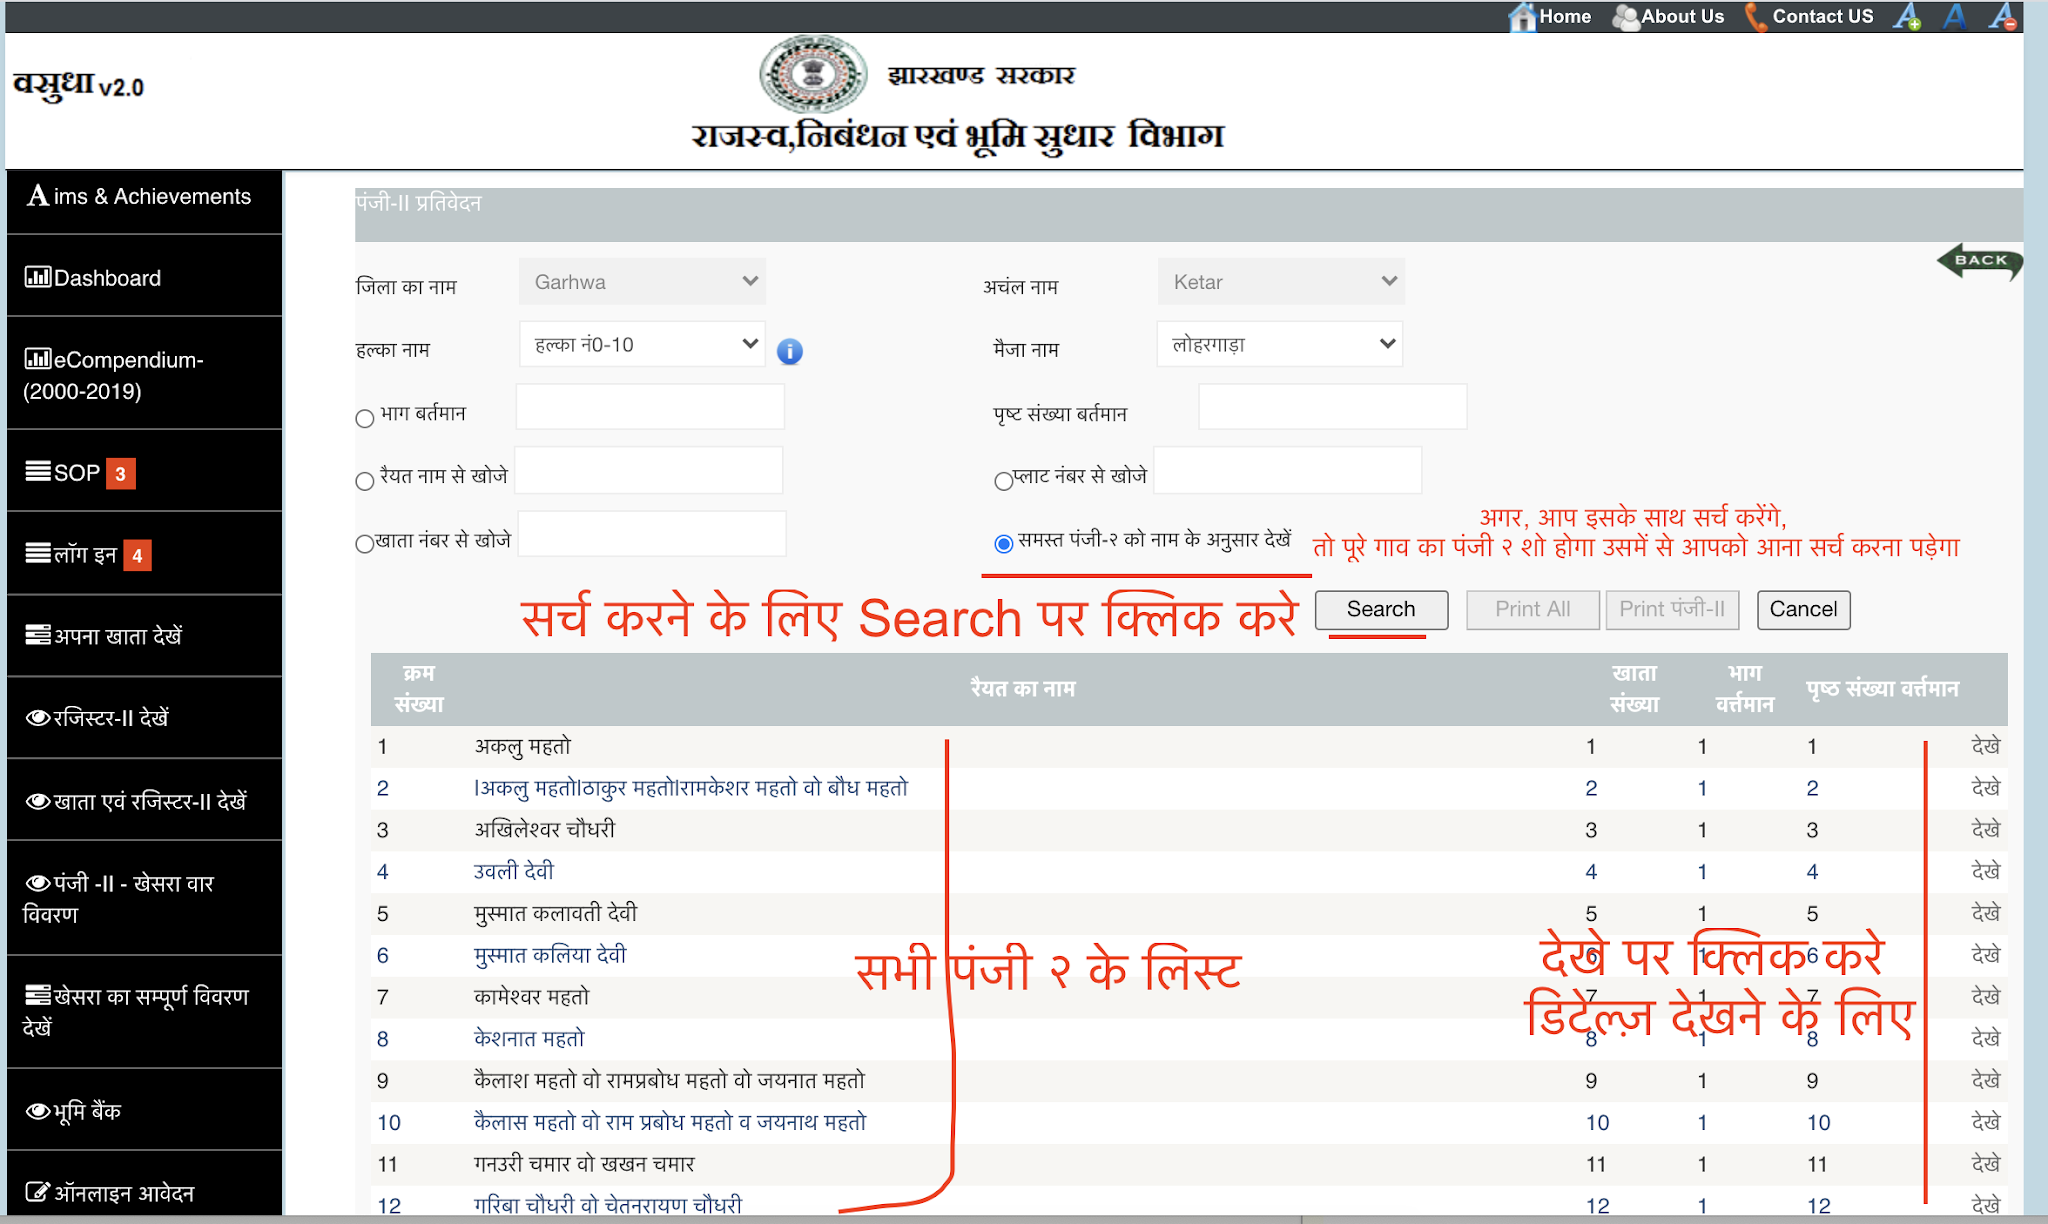This screenshot has height=1224, width=2048.
Task: Click देखें link for अकलु महतो row
Action: (1984, 746)
